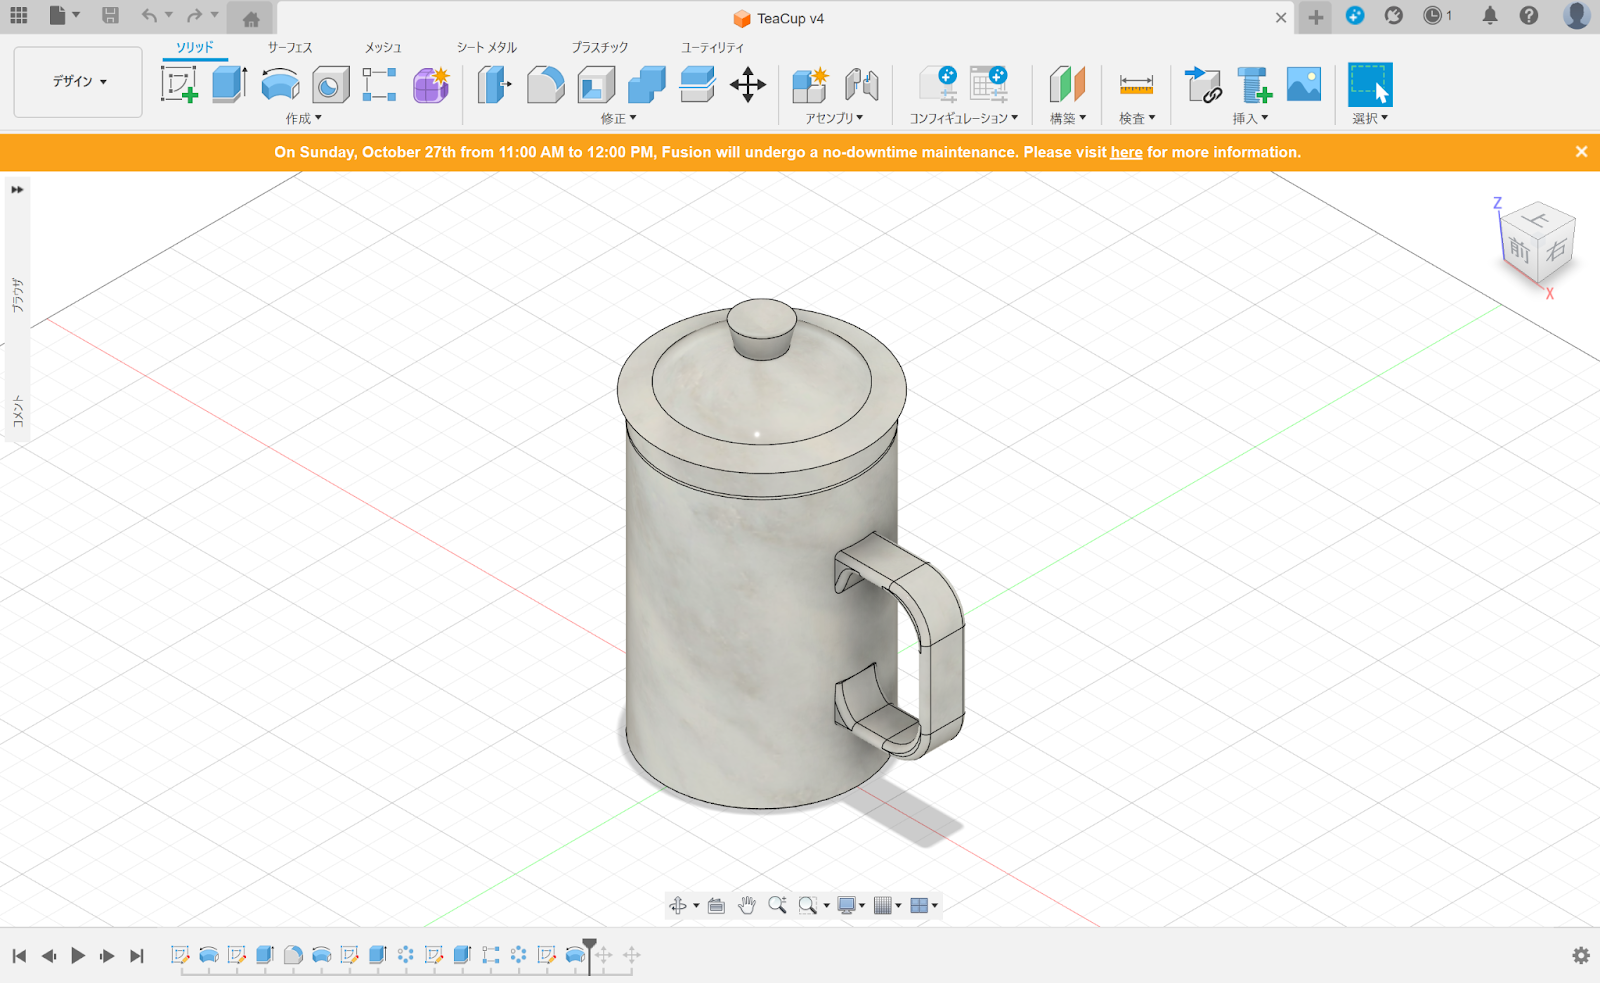Select the Press Pull tool
The width and height of the screenshot is (1600, 983).
(494, 85)
